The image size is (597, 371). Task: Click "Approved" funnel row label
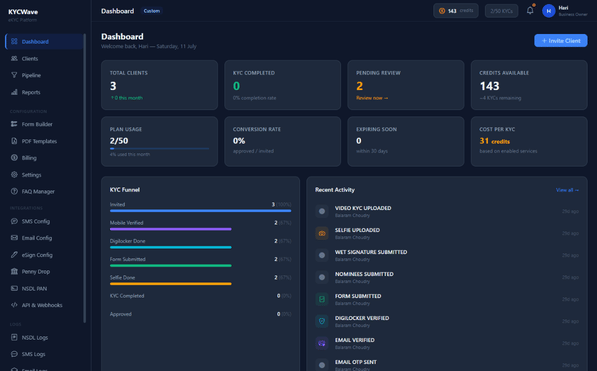click(121, 314)
